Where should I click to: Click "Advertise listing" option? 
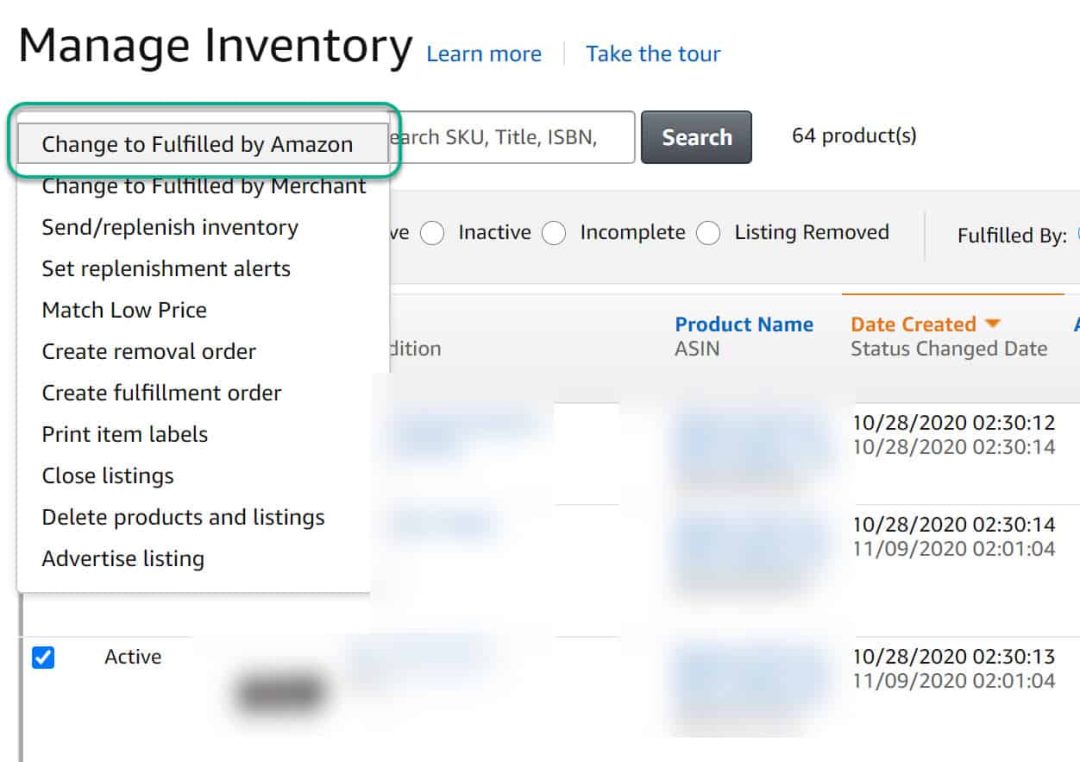tap(122, 558)
